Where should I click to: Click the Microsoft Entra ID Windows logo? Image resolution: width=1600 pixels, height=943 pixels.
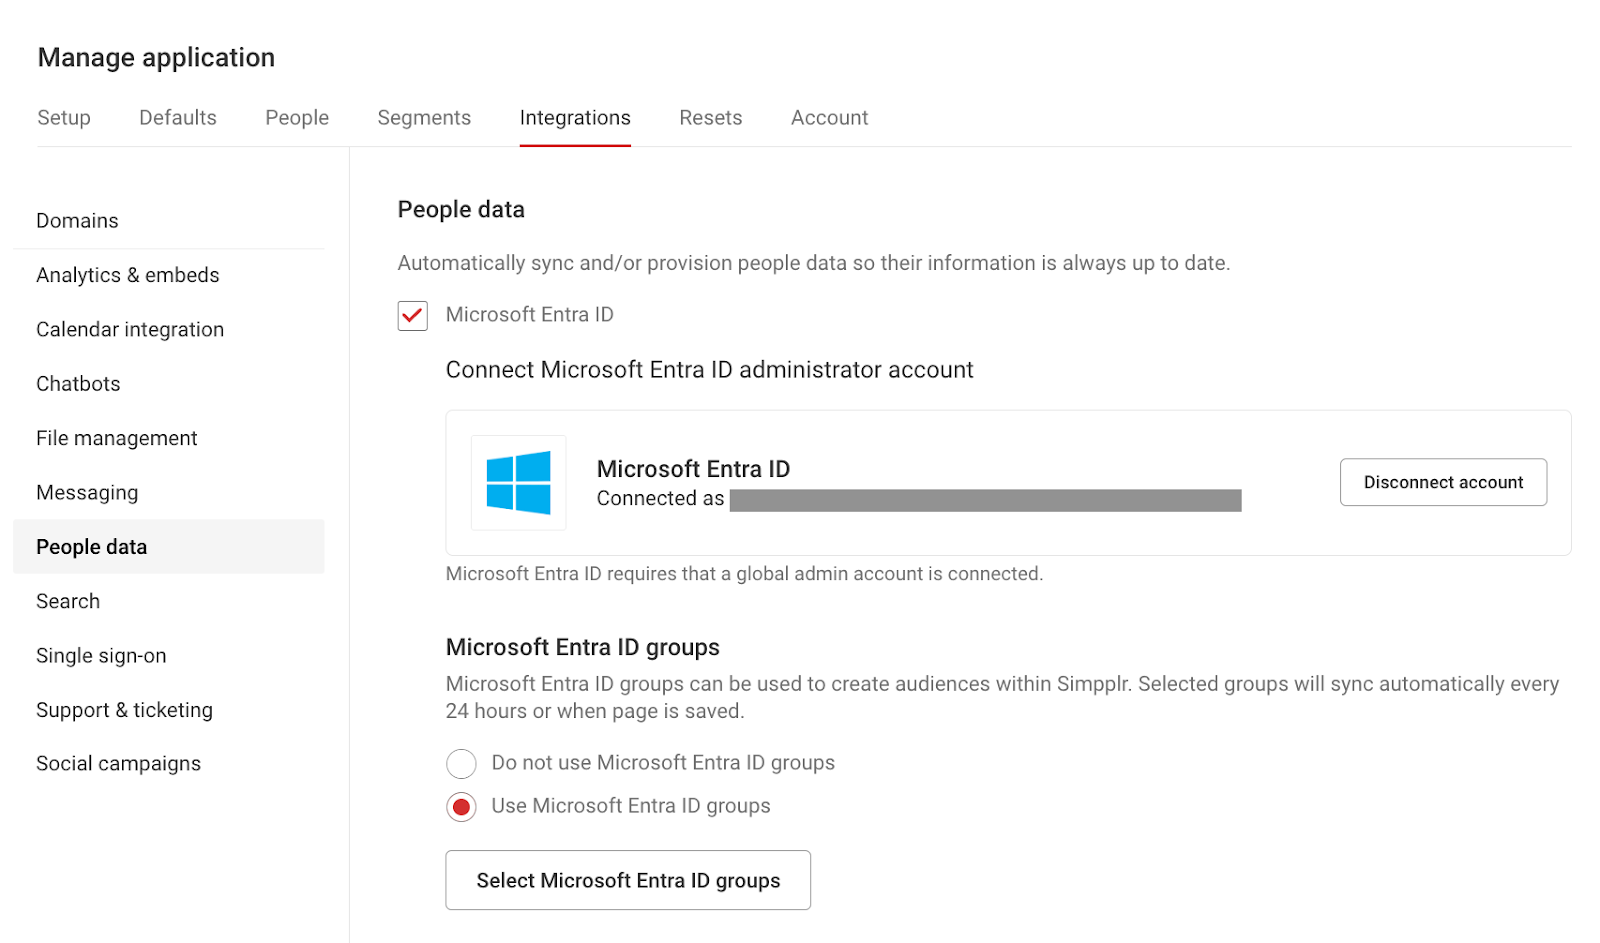518,482
